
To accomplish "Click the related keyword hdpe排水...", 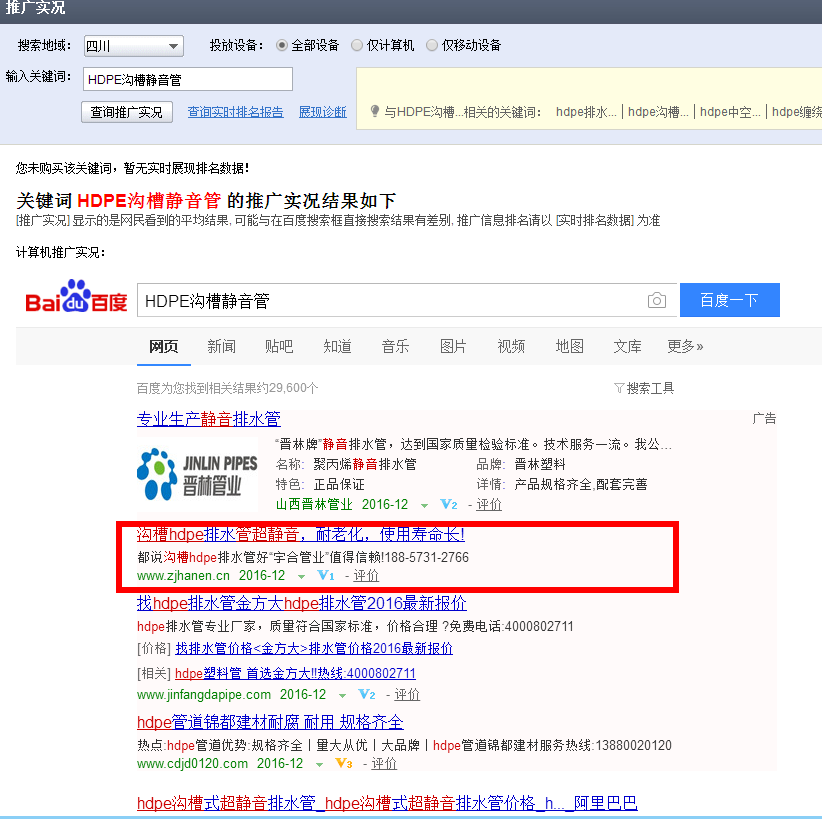I will (586, 112).
